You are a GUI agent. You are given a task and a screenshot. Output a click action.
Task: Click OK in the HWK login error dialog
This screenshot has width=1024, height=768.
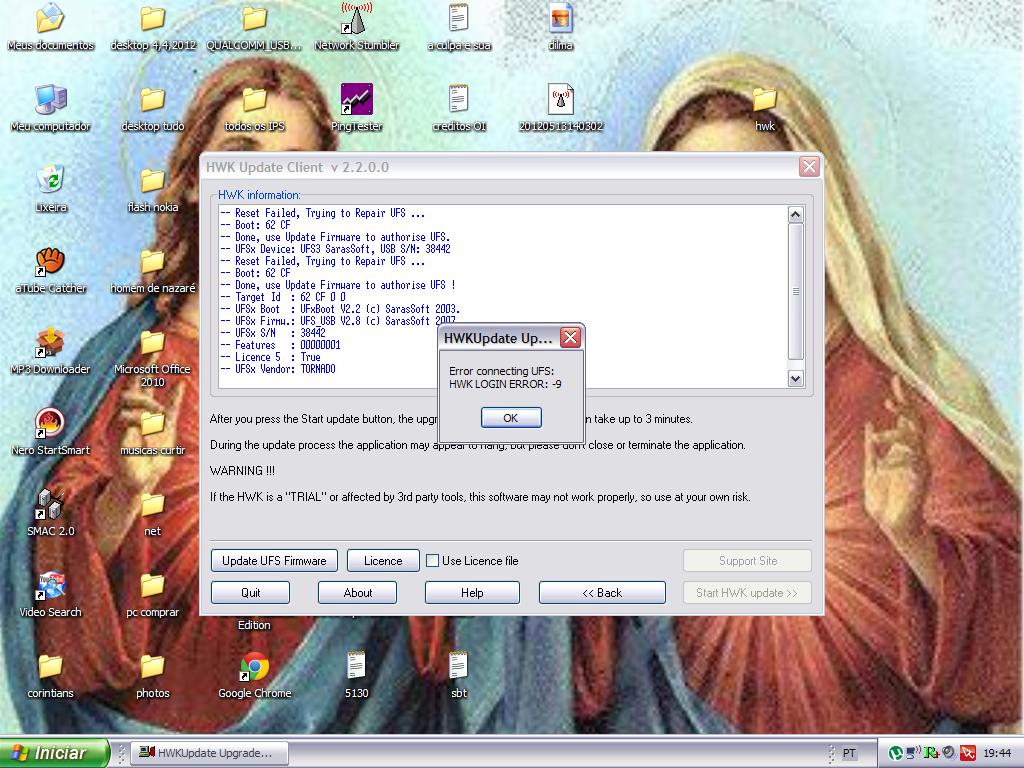pyautogui.click(x=511, y=418)
